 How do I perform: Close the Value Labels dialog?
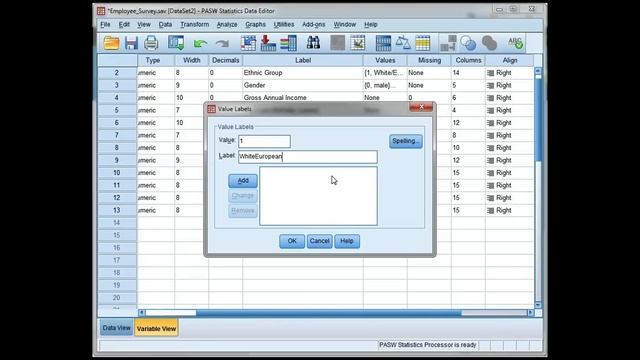[421, 107]
